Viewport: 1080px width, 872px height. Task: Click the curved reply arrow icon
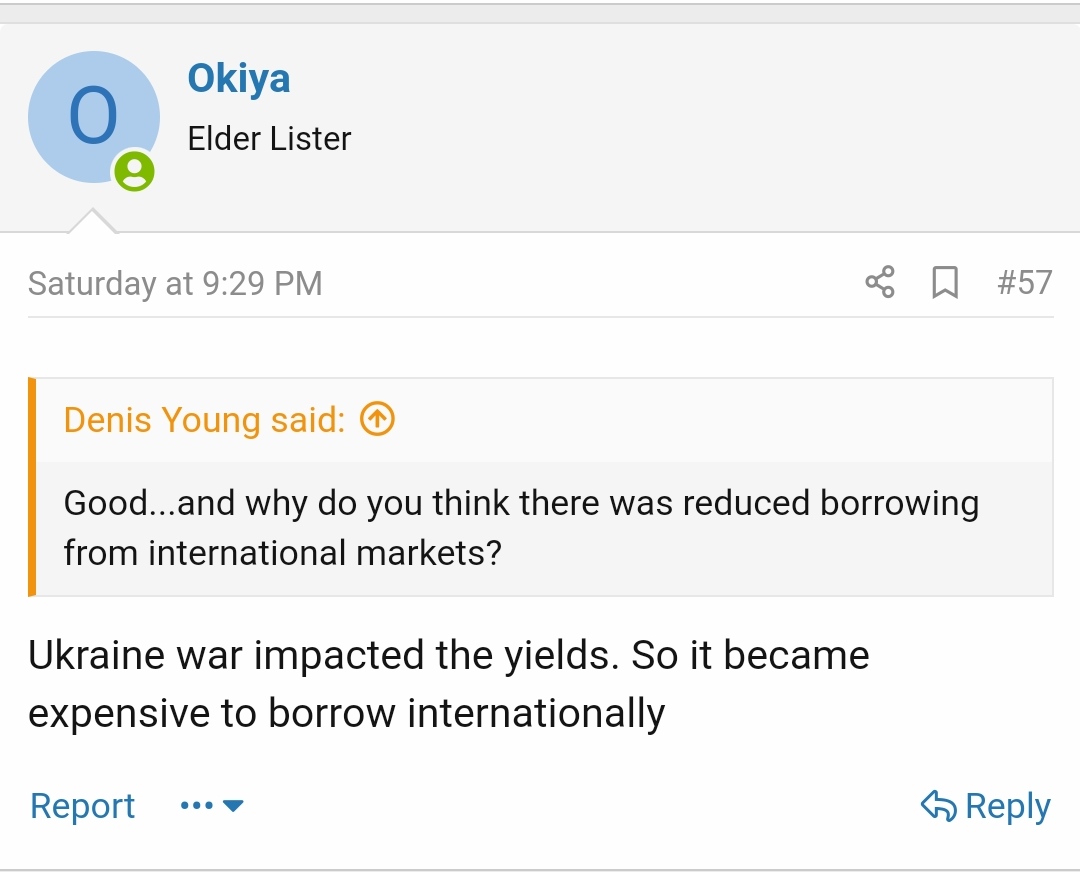938,806
